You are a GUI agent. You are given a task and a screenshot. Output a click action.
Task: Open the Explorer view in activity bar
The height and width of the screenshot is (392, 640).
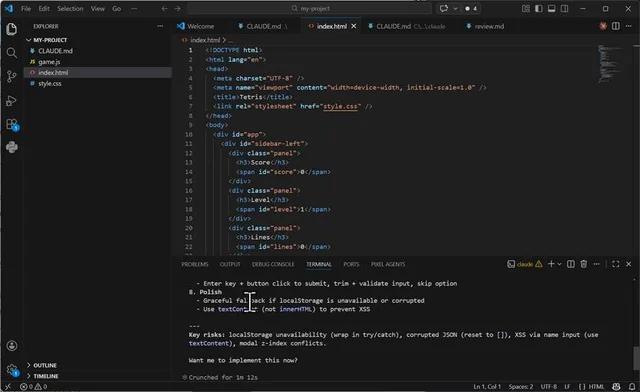(x=12, y=29)
